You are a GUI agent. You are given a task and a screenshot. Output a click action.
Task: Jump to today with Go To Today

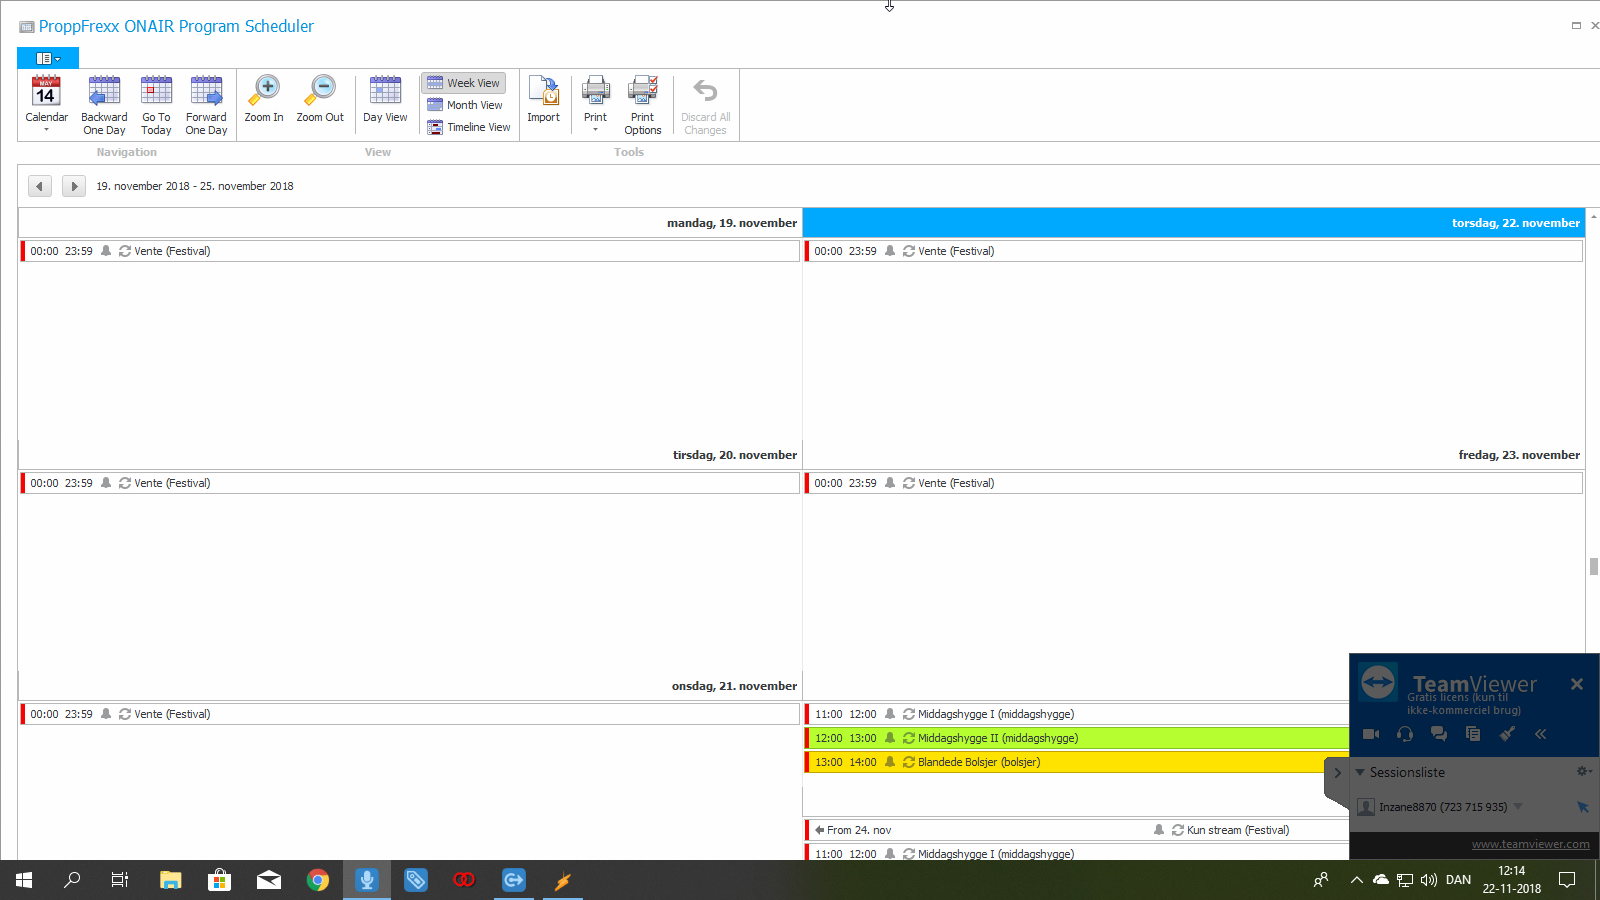pos(156,104)
